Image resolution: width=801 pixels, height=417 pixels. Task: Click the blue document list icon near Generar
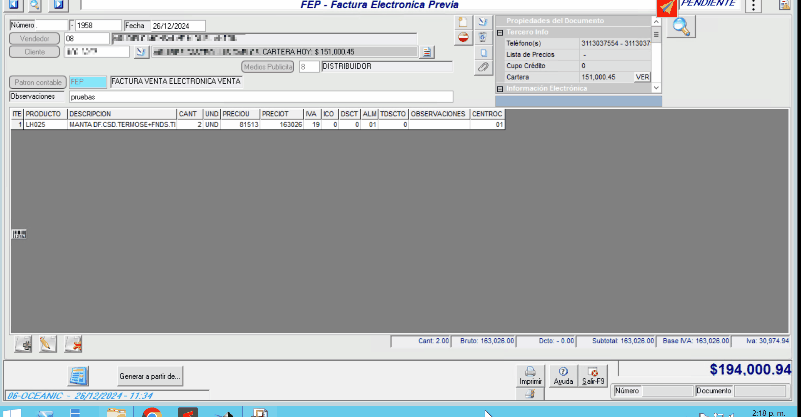click(78, 376)
